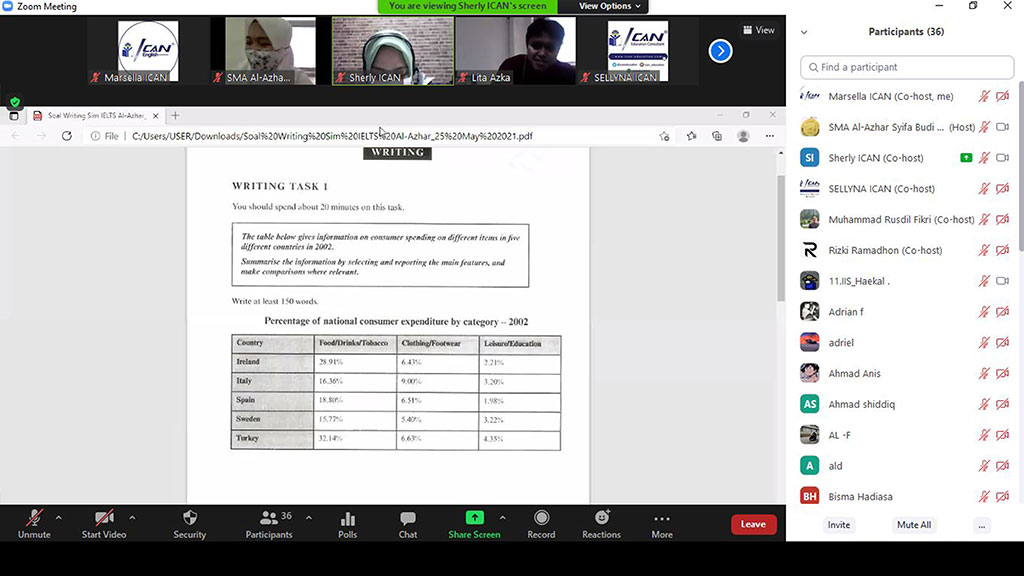
Task: Click the Find a participant search field
Action: point(907,67)
